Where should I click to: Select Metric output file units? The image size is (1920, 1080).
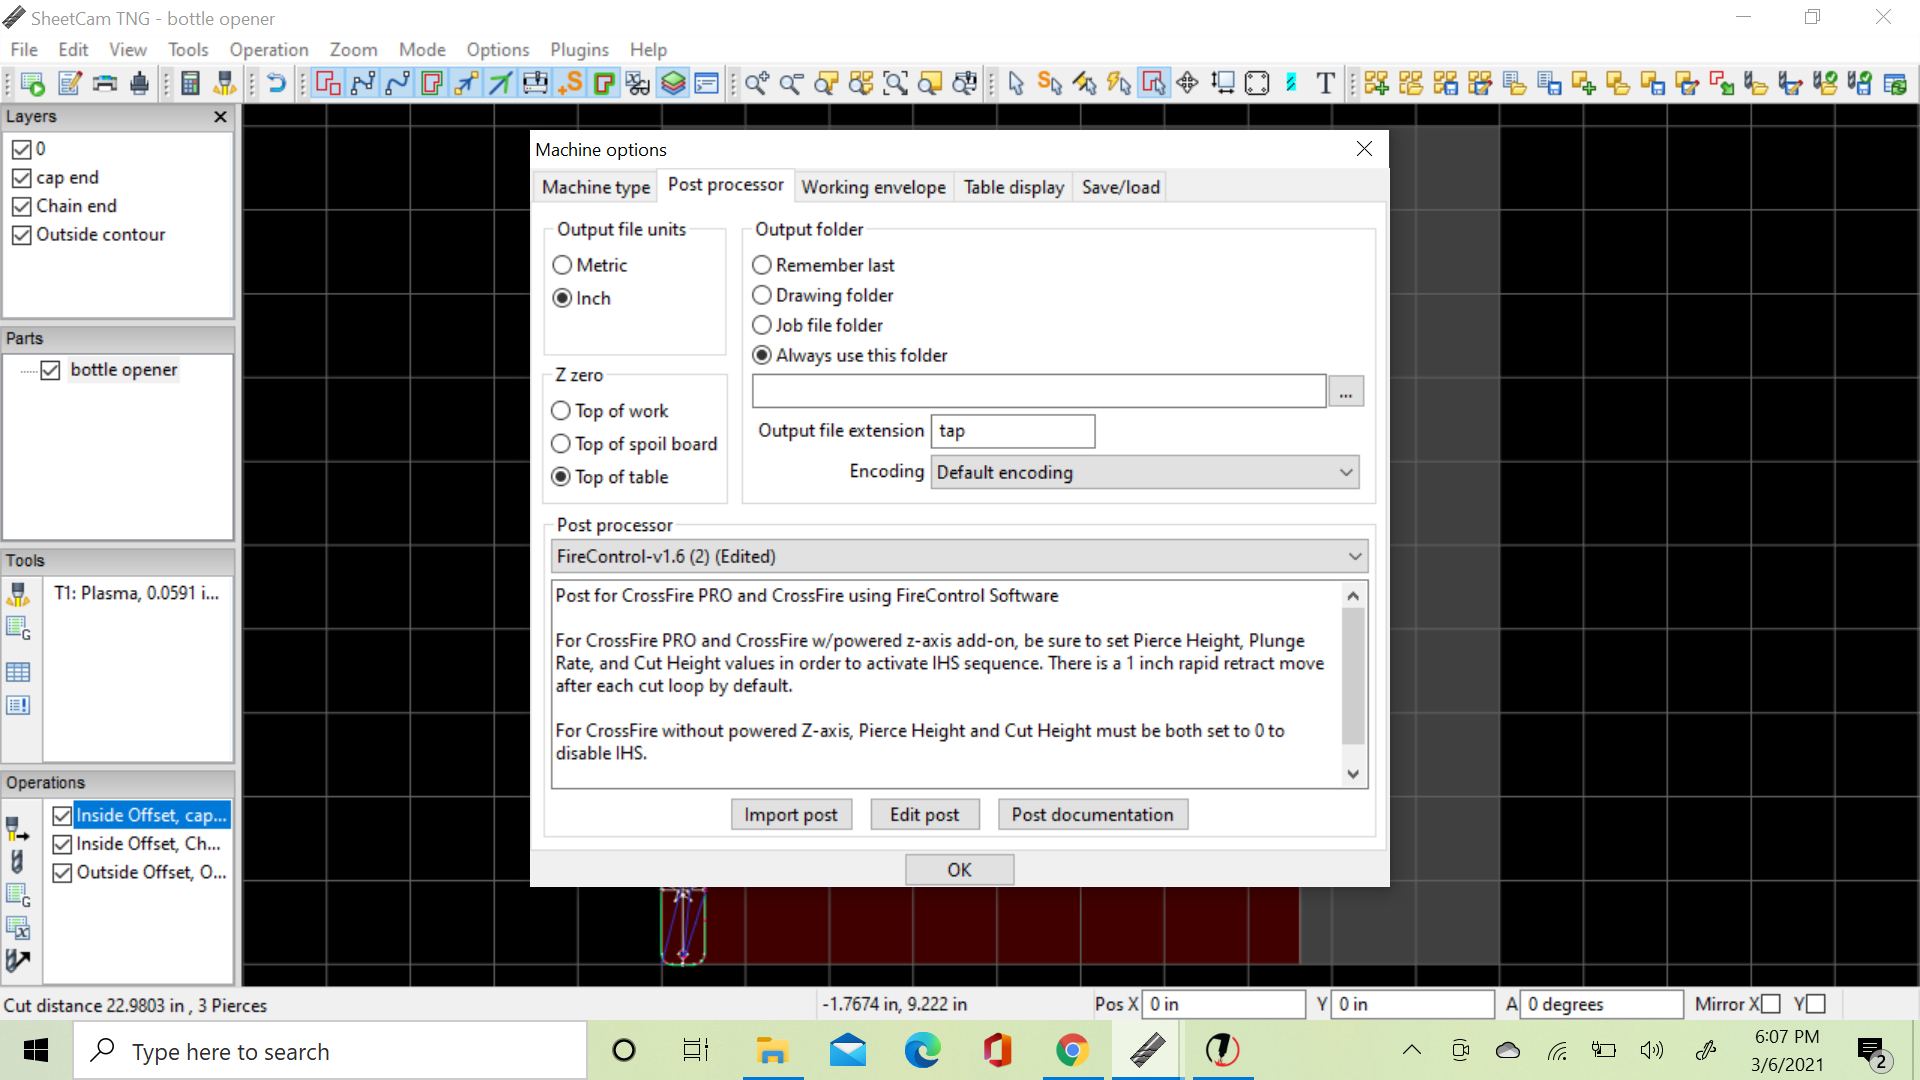tap(590, 265)
